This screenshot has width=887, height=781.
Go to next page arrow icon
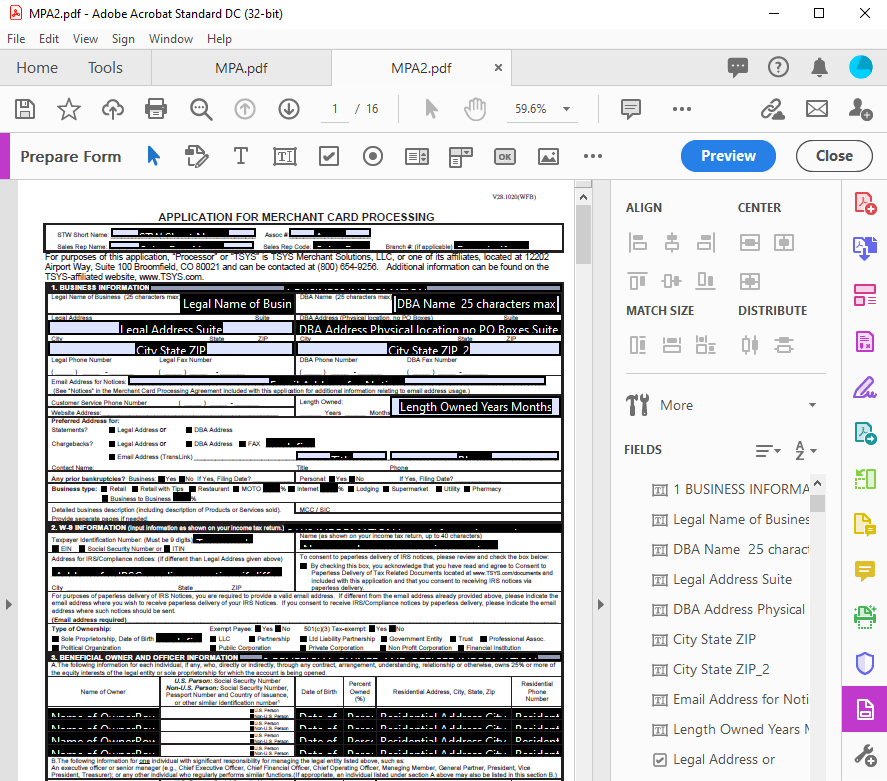[289, 109]
